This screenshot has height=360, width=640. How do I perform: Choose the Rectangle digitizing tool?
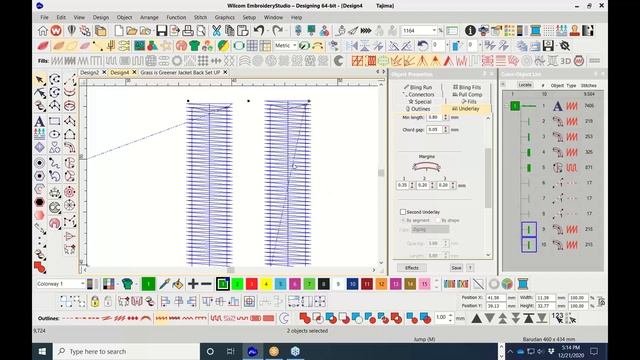[x=55, y=121]
